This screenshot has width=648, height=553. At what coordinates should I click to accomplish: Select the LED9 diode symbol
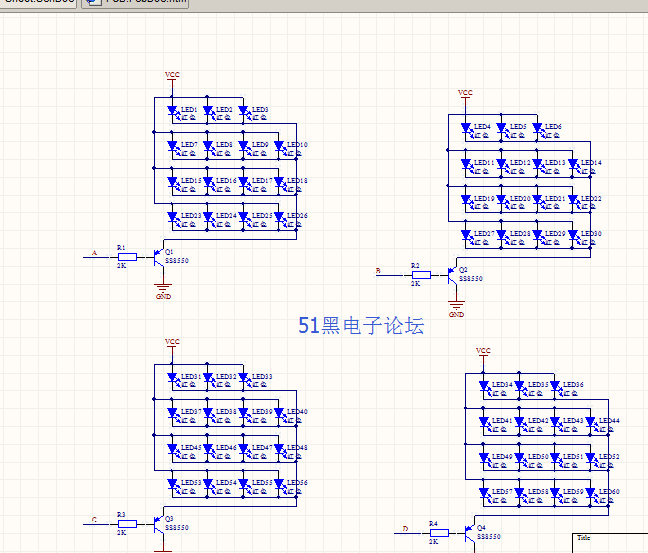coord(243,146)
